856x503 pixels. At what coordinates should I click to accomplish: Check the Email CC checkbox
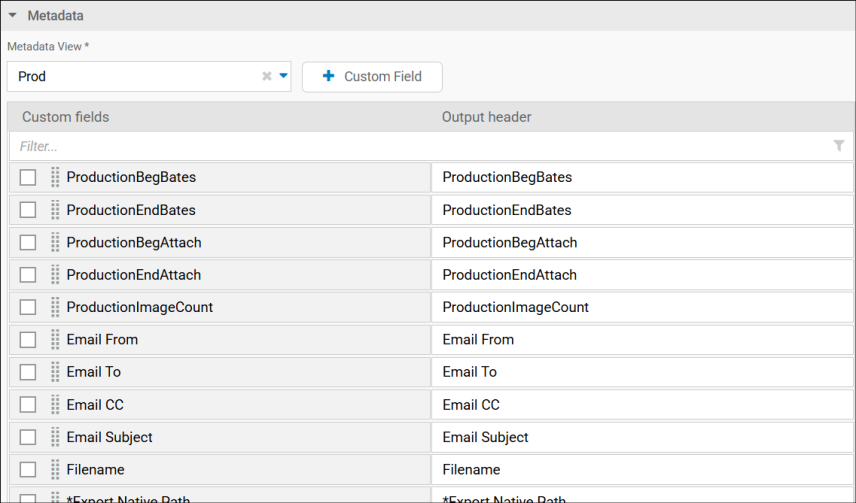coord(28,405)
